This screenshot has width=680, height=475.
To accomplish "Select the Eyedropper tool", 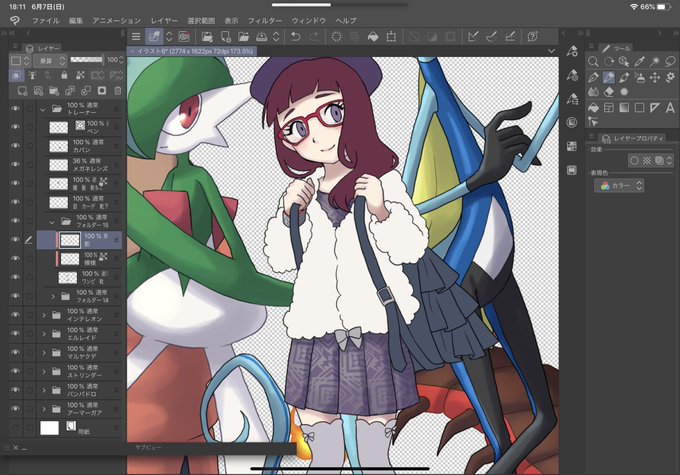I will coord(639,62).
